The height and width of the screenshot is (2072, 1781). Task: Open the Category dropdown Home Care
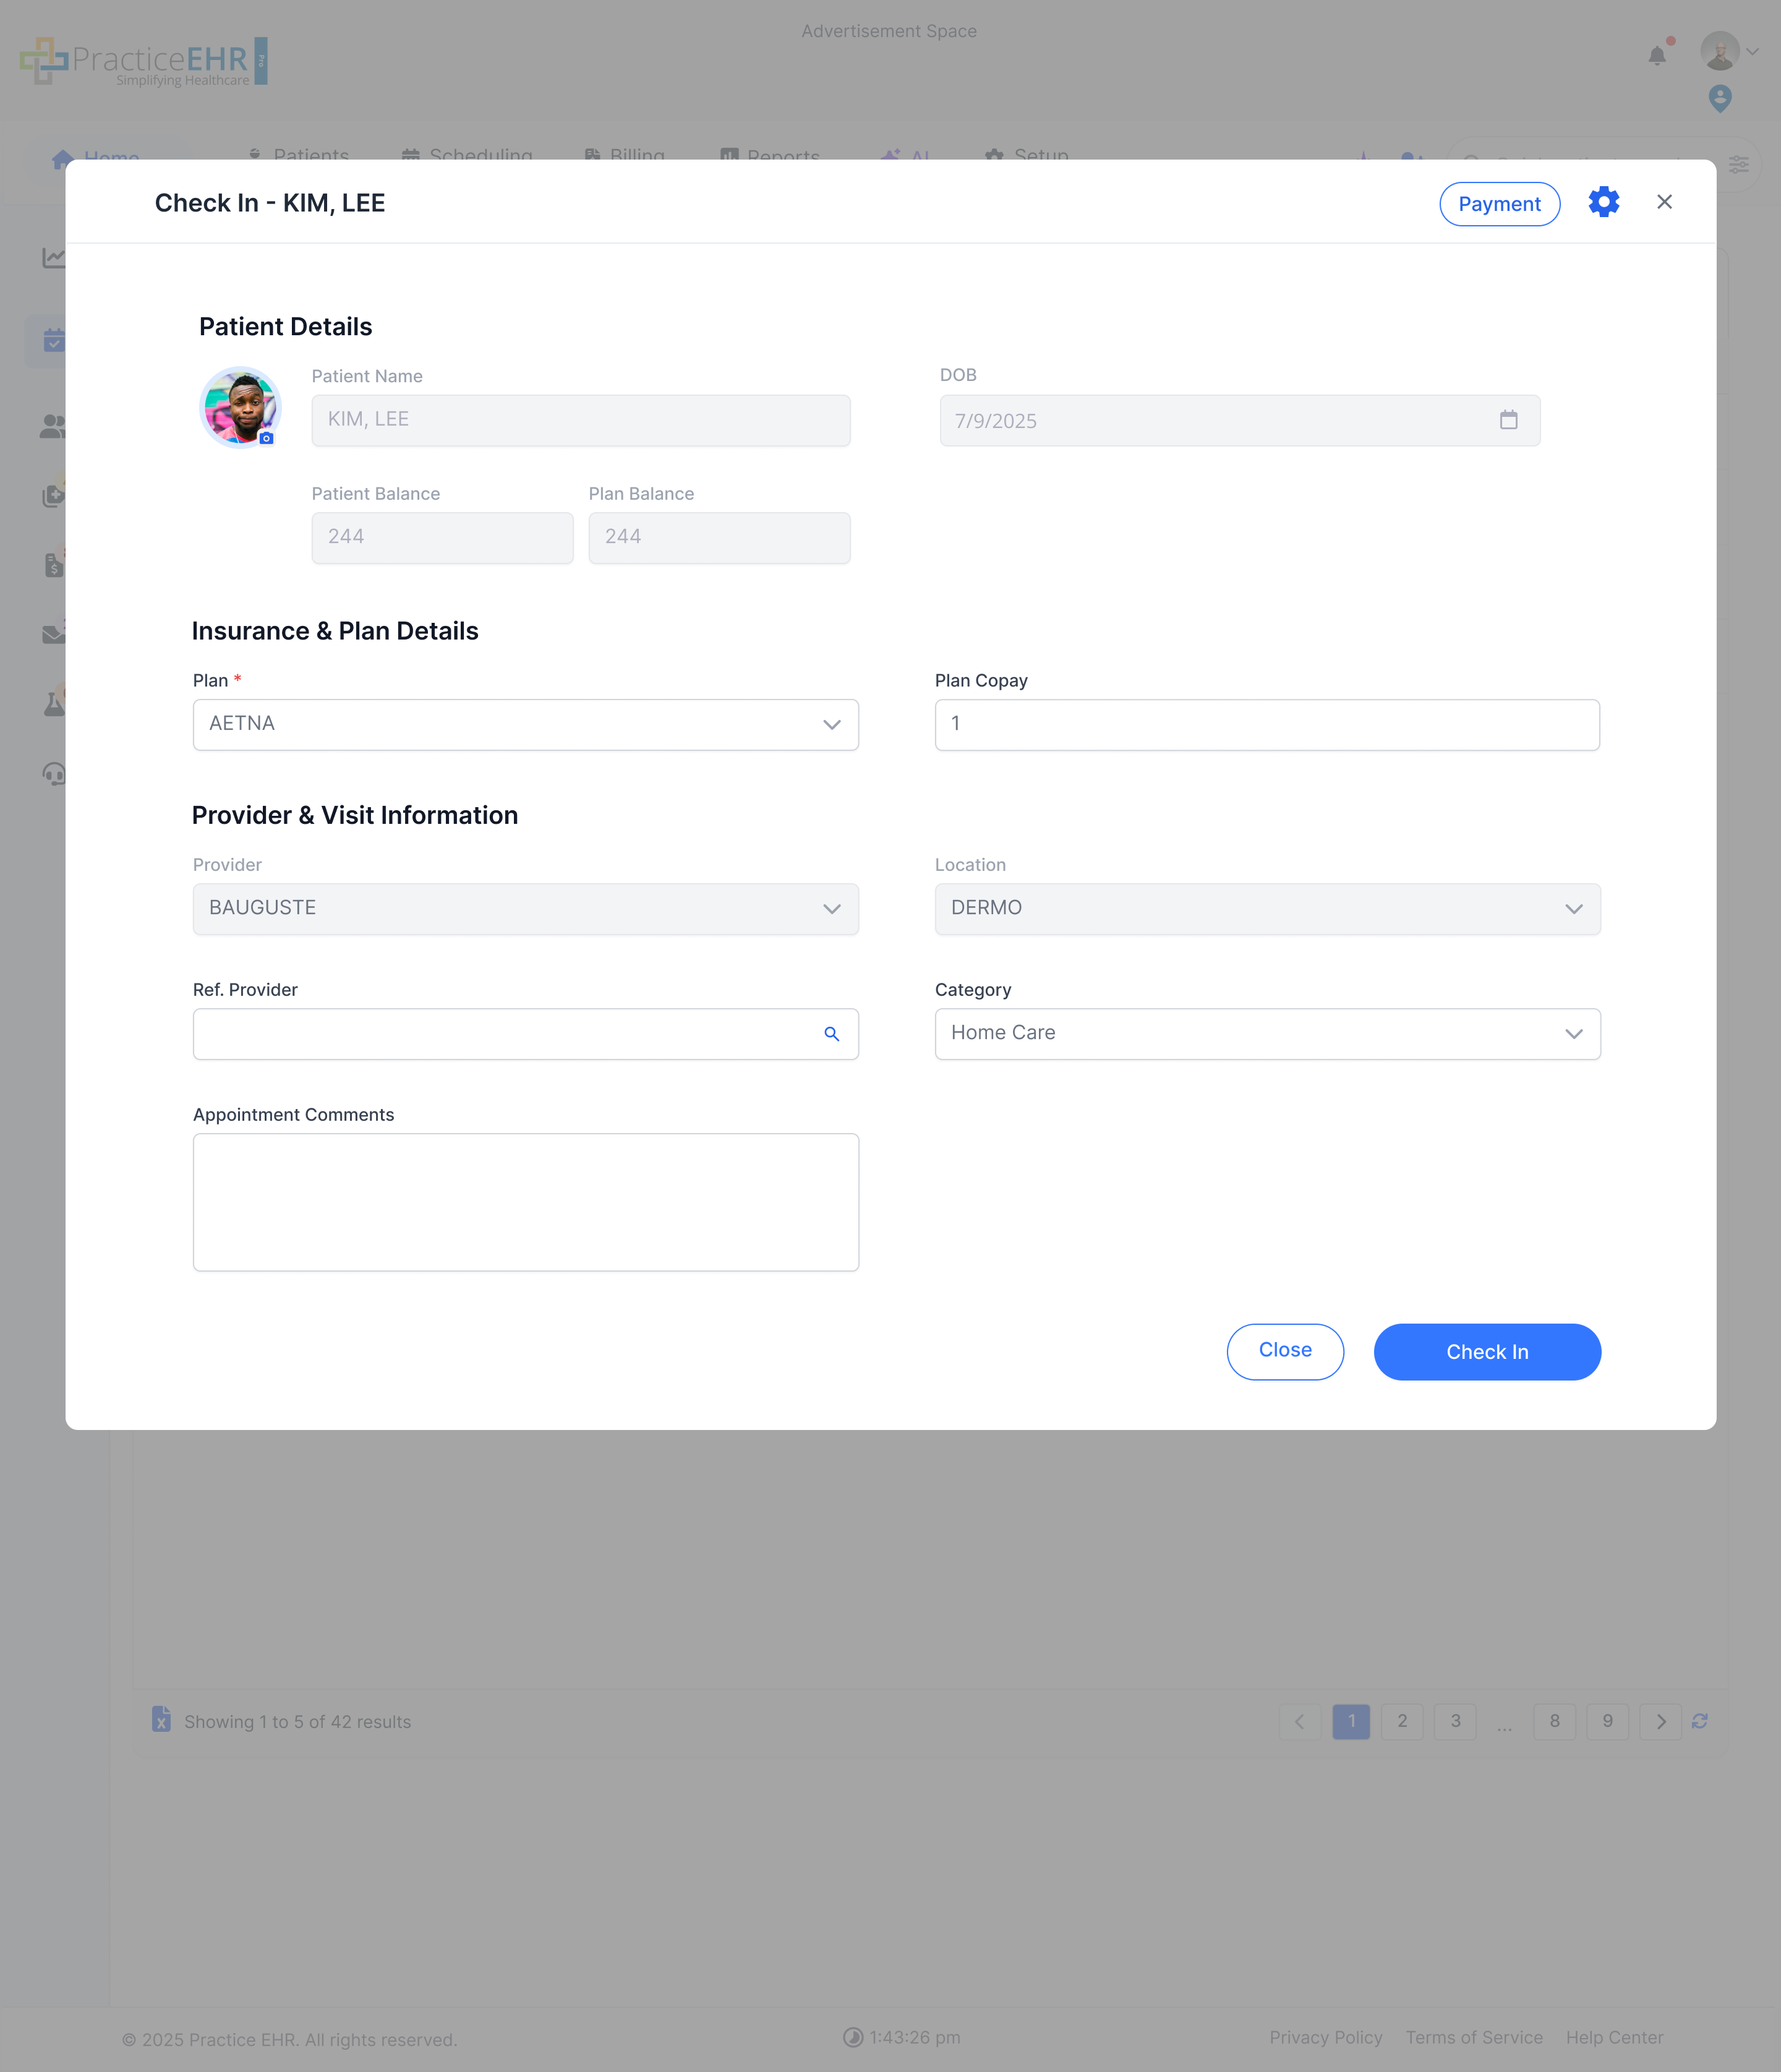click(x=1266, y=1034)
